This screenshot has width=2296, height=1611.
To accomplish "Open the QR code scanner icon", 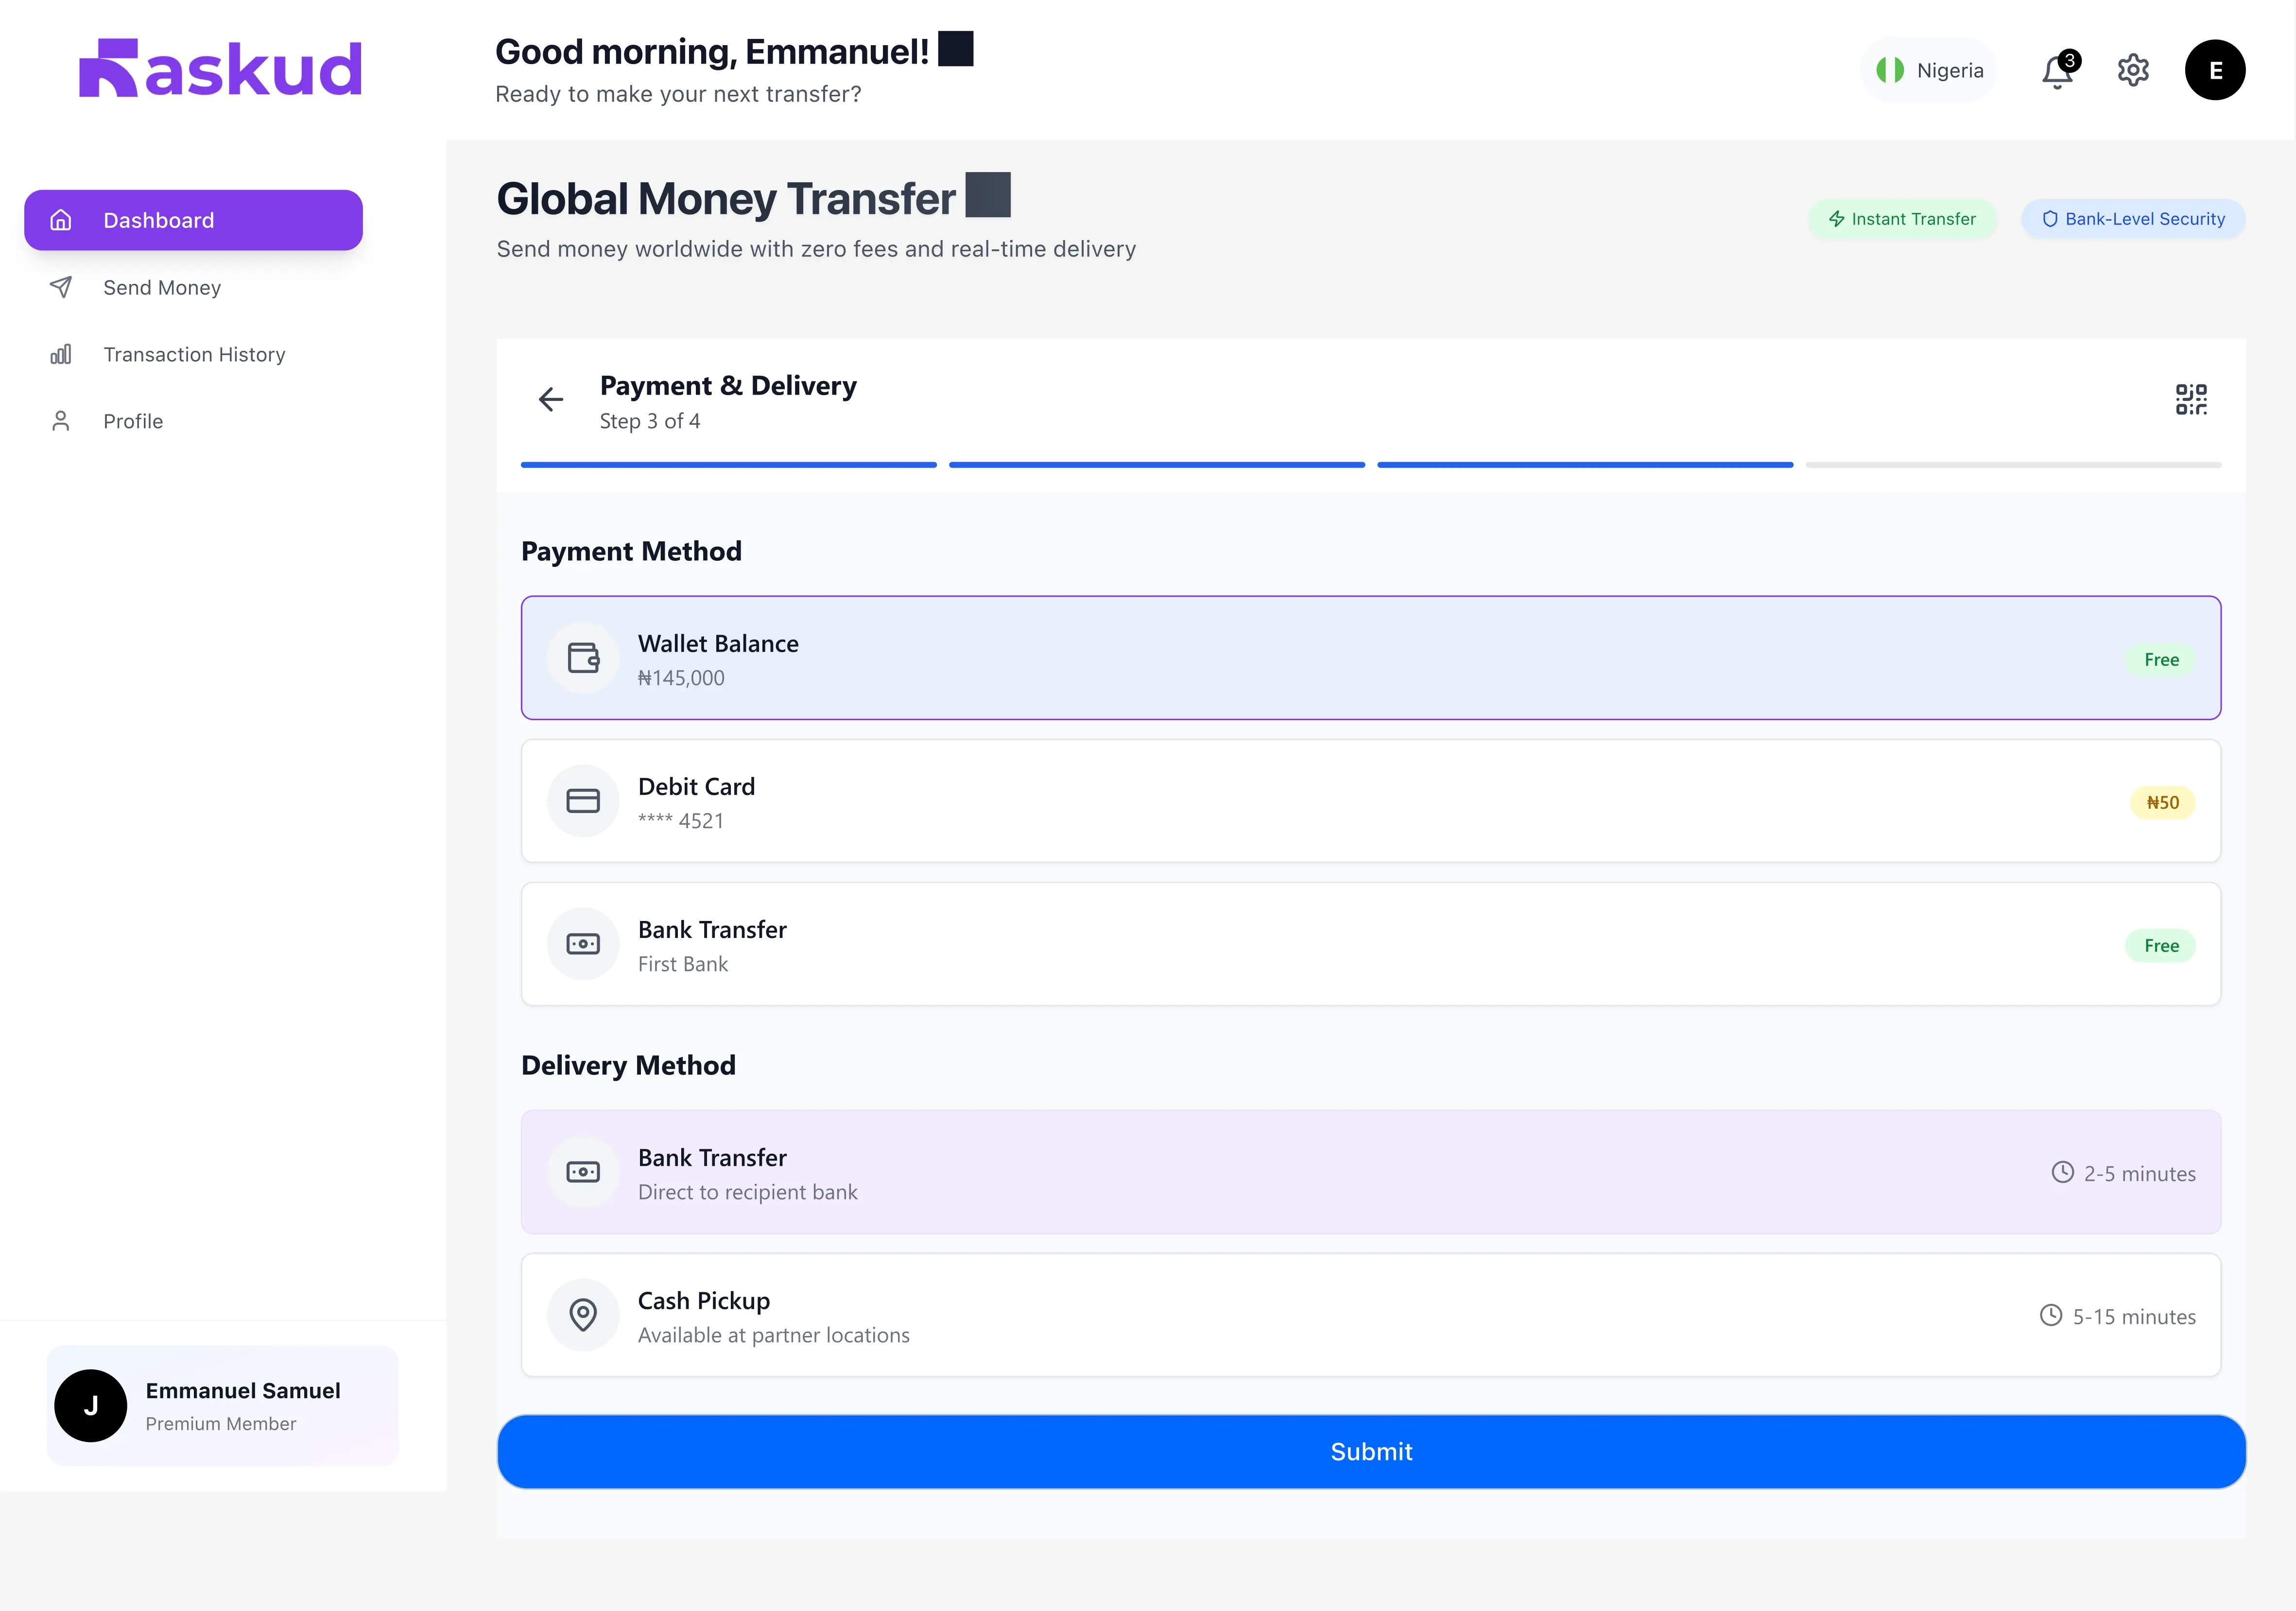I will (2191, 399).
